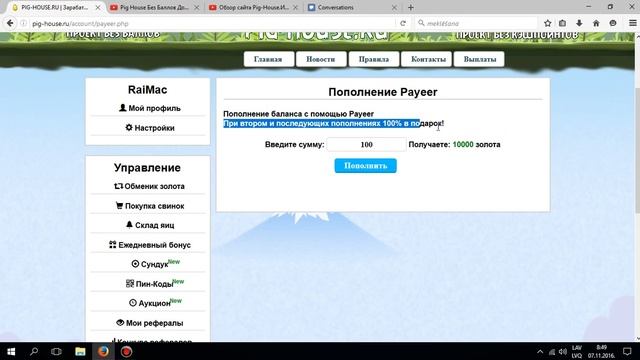Switch to the Pig House Без Баллов YouTube tab
Image resolution: width=640 pixels, height=360 pixels.
(x=154, y=7)
